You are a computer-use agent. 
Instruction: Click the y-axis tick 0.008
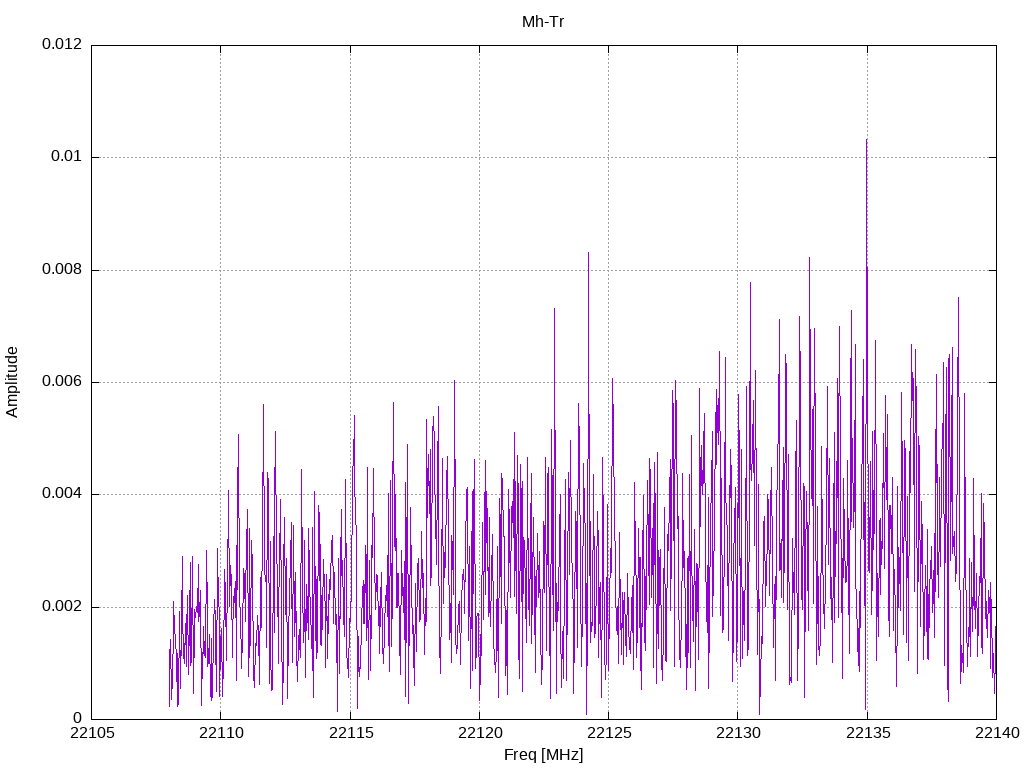click(62, 270)
